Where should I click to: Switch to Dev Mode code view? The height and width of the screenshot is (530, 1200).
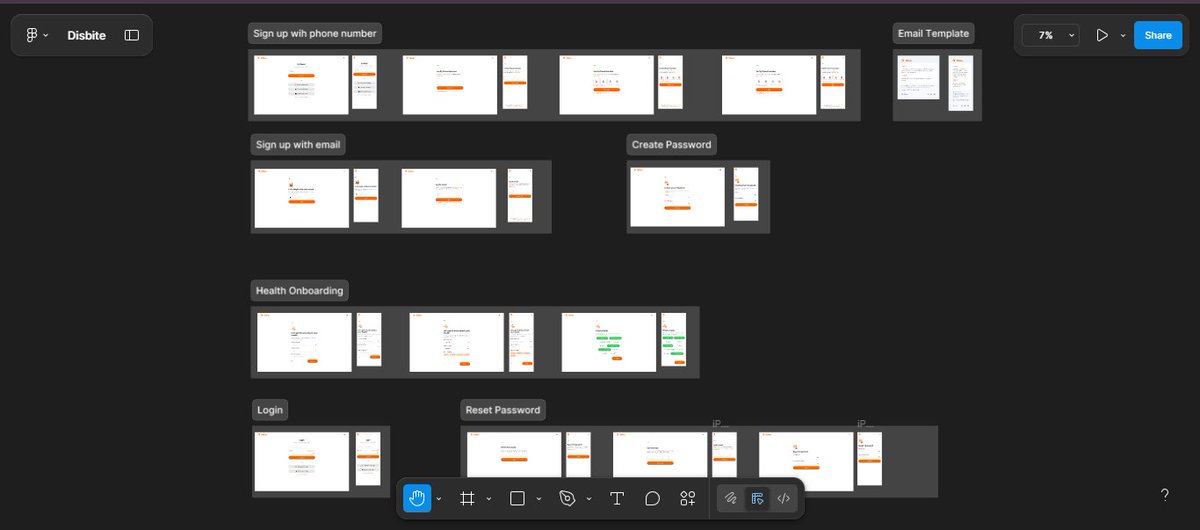point(783,498)
